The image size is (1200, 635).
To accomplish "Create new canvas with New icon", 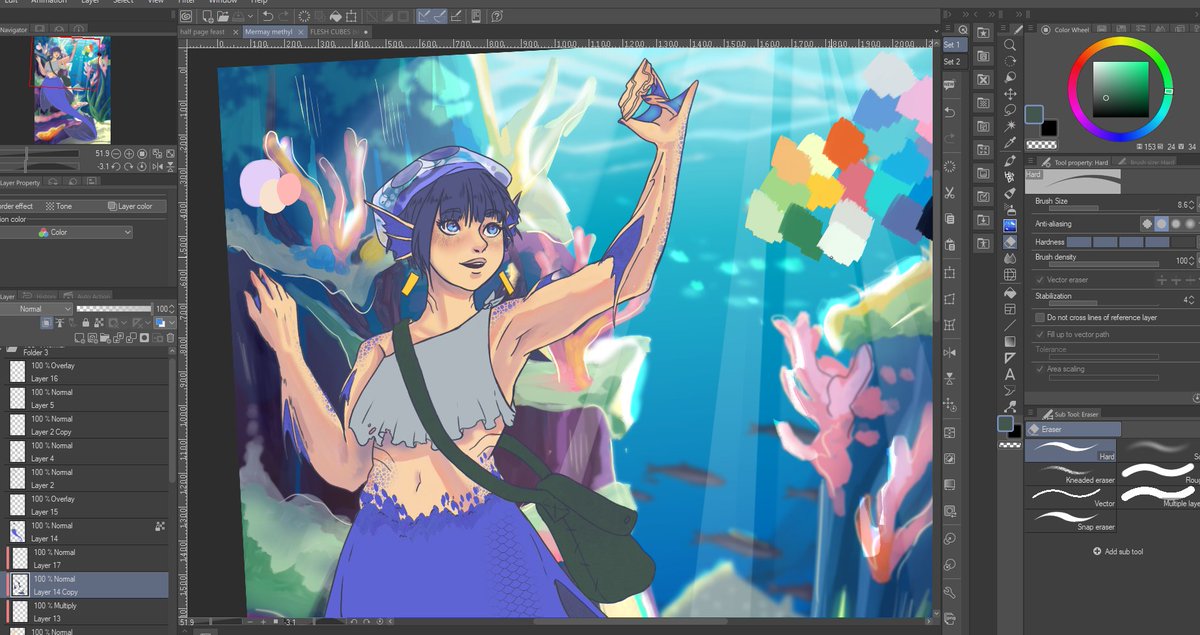I will 207,16.
